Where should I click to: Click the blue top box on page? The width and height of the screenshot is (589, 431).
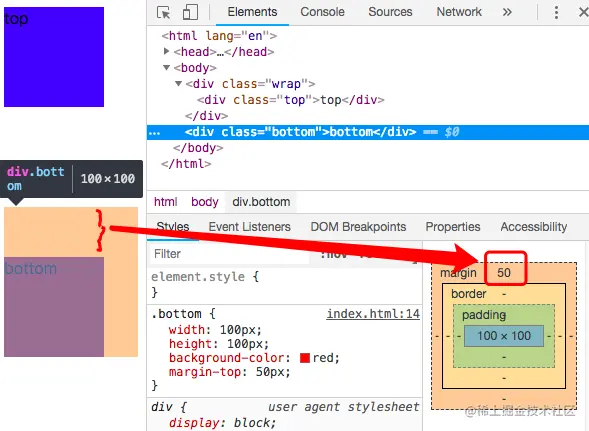click(x=54, y=57)
